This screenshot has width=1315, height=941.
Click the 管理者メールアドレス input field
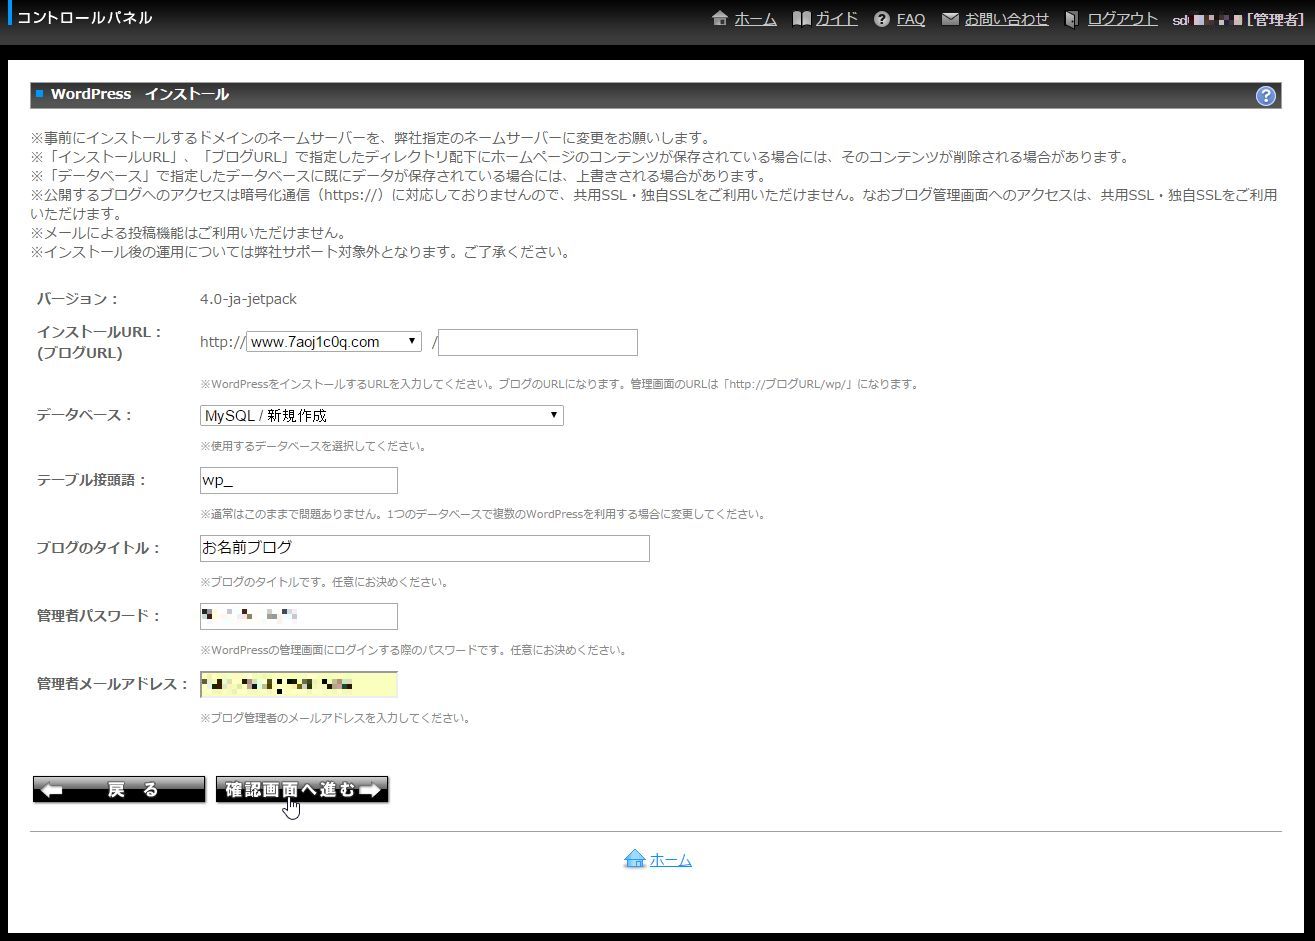click(299, 684)
